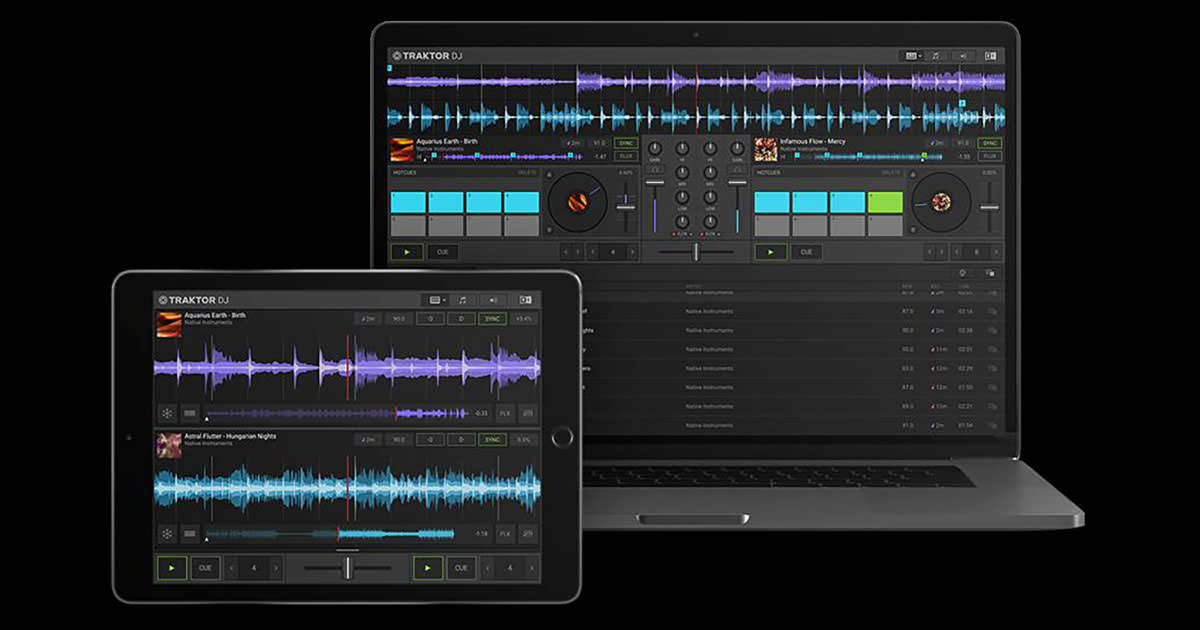
Task: Click the DELETE hotcue button on laptop deck B
Action: pos(892,172)
